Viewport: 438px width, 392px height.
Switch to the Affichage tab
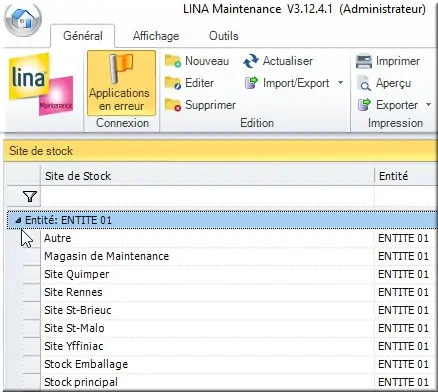pos(156,36)
